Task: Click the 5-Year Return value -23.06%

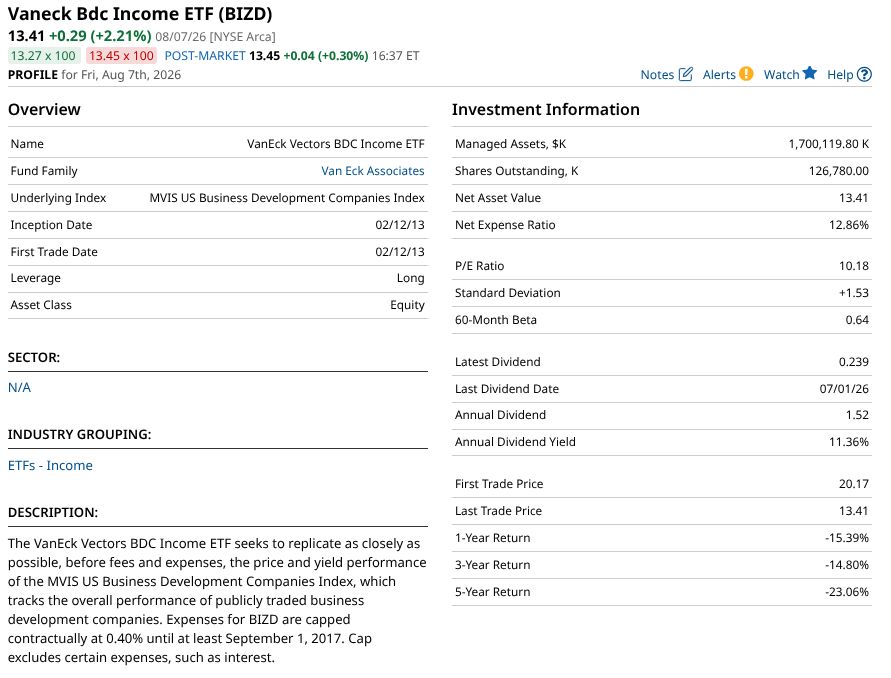Action: (847, 592)
